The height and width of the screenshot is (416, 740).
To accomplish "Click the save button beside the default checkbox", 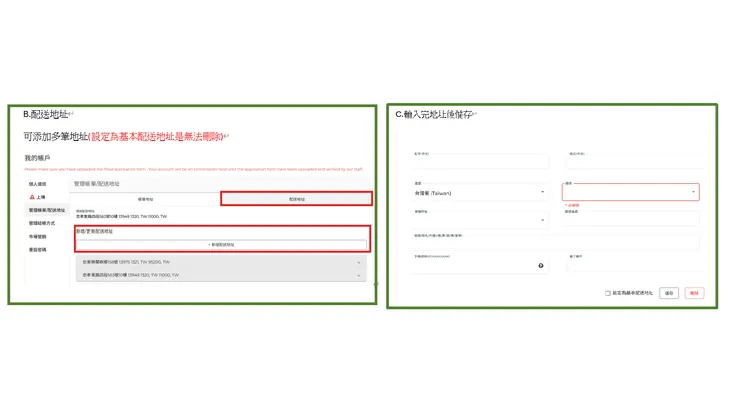I will [669, 293].
